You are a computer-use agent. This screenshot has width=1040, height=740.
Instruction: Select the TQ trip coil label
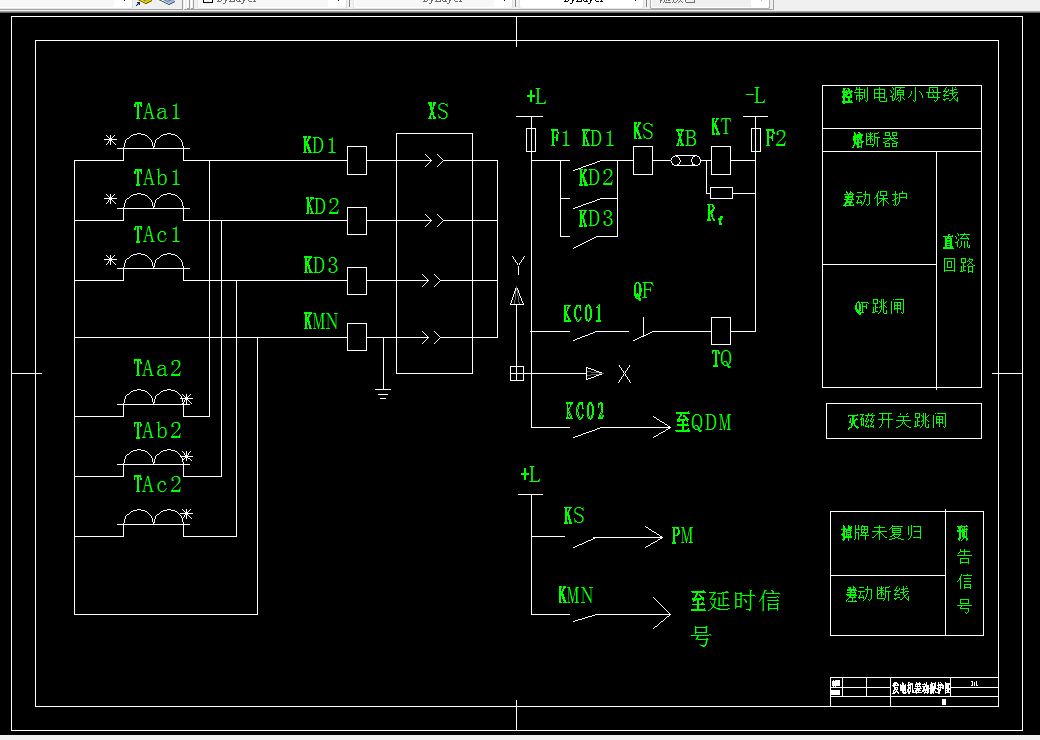(x=722, y=359)
